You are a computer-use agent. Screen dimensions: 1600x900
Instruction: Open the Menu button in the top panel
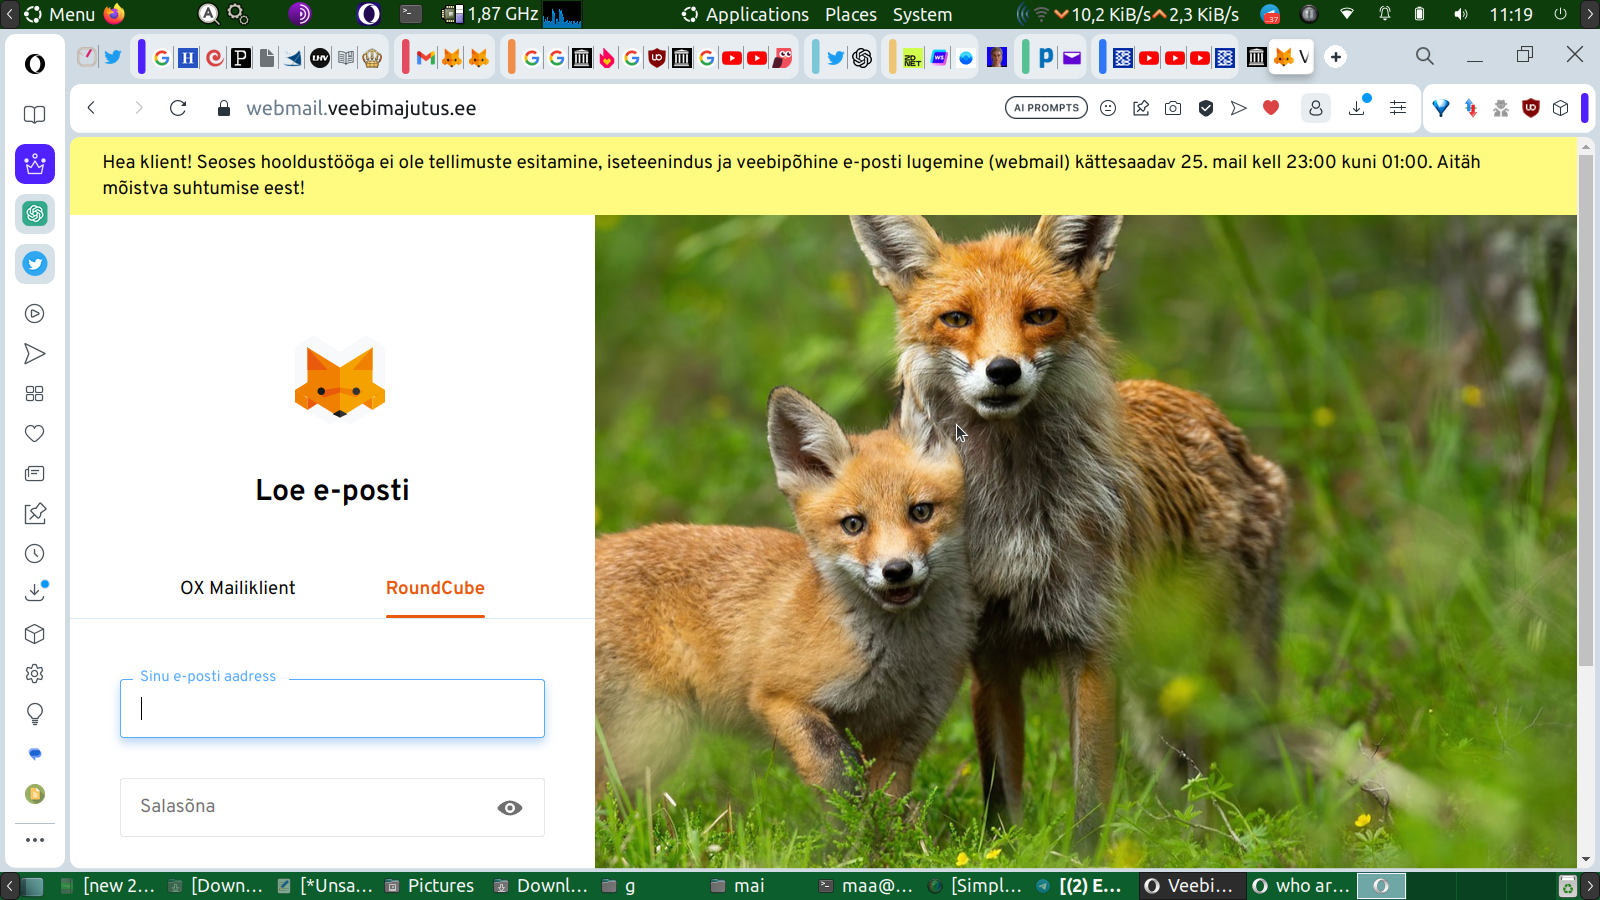(60, 14)
